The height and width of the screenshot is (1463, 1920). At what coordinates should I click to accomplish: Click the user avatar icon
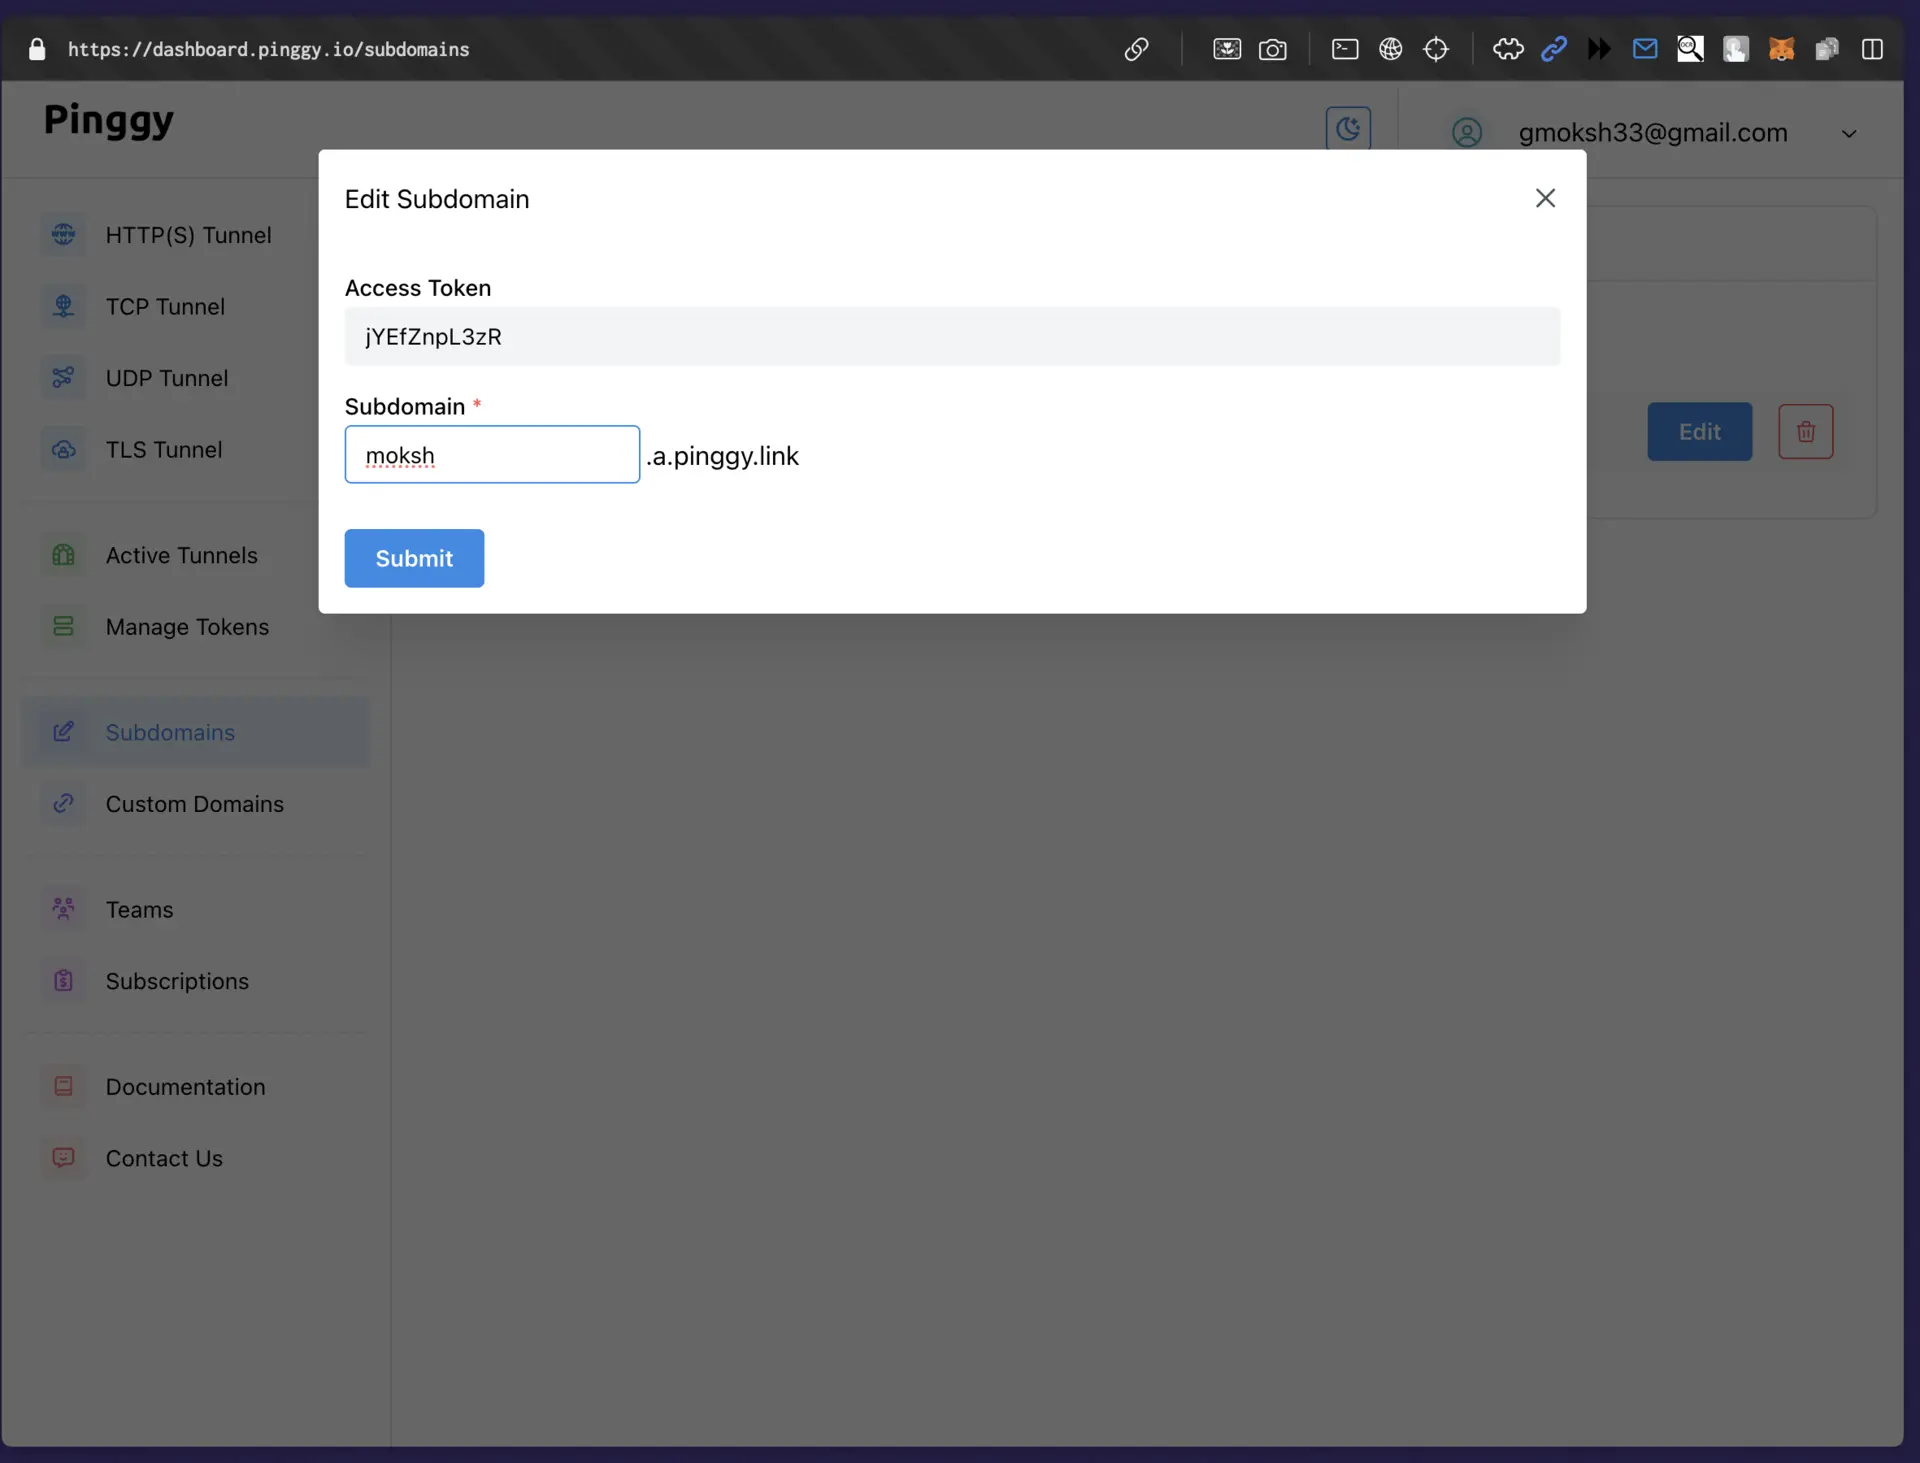click(x=1467, y=132)
